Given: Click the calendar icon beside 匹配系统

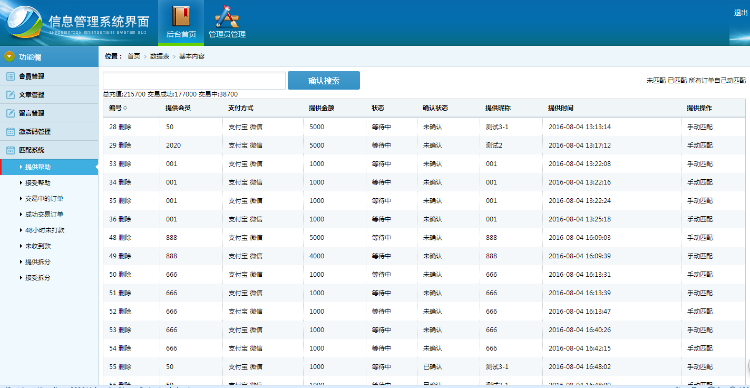Looking at the screenshot, I should point(11,150).
